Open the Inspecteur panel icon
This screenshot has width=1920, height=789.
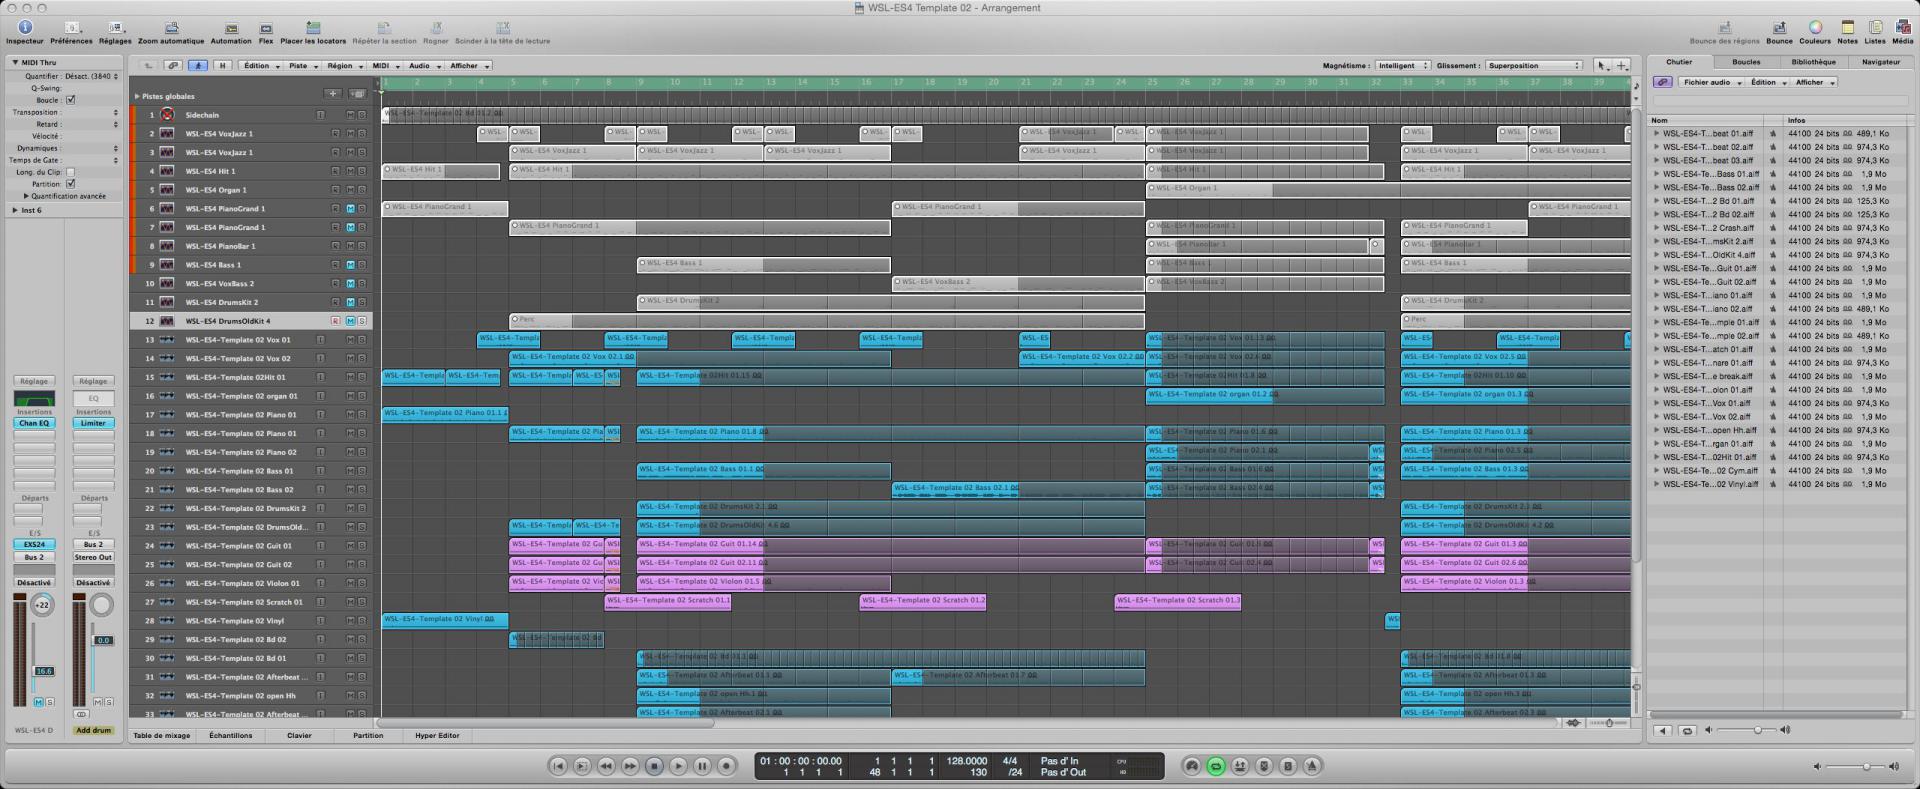click(25, 28)
